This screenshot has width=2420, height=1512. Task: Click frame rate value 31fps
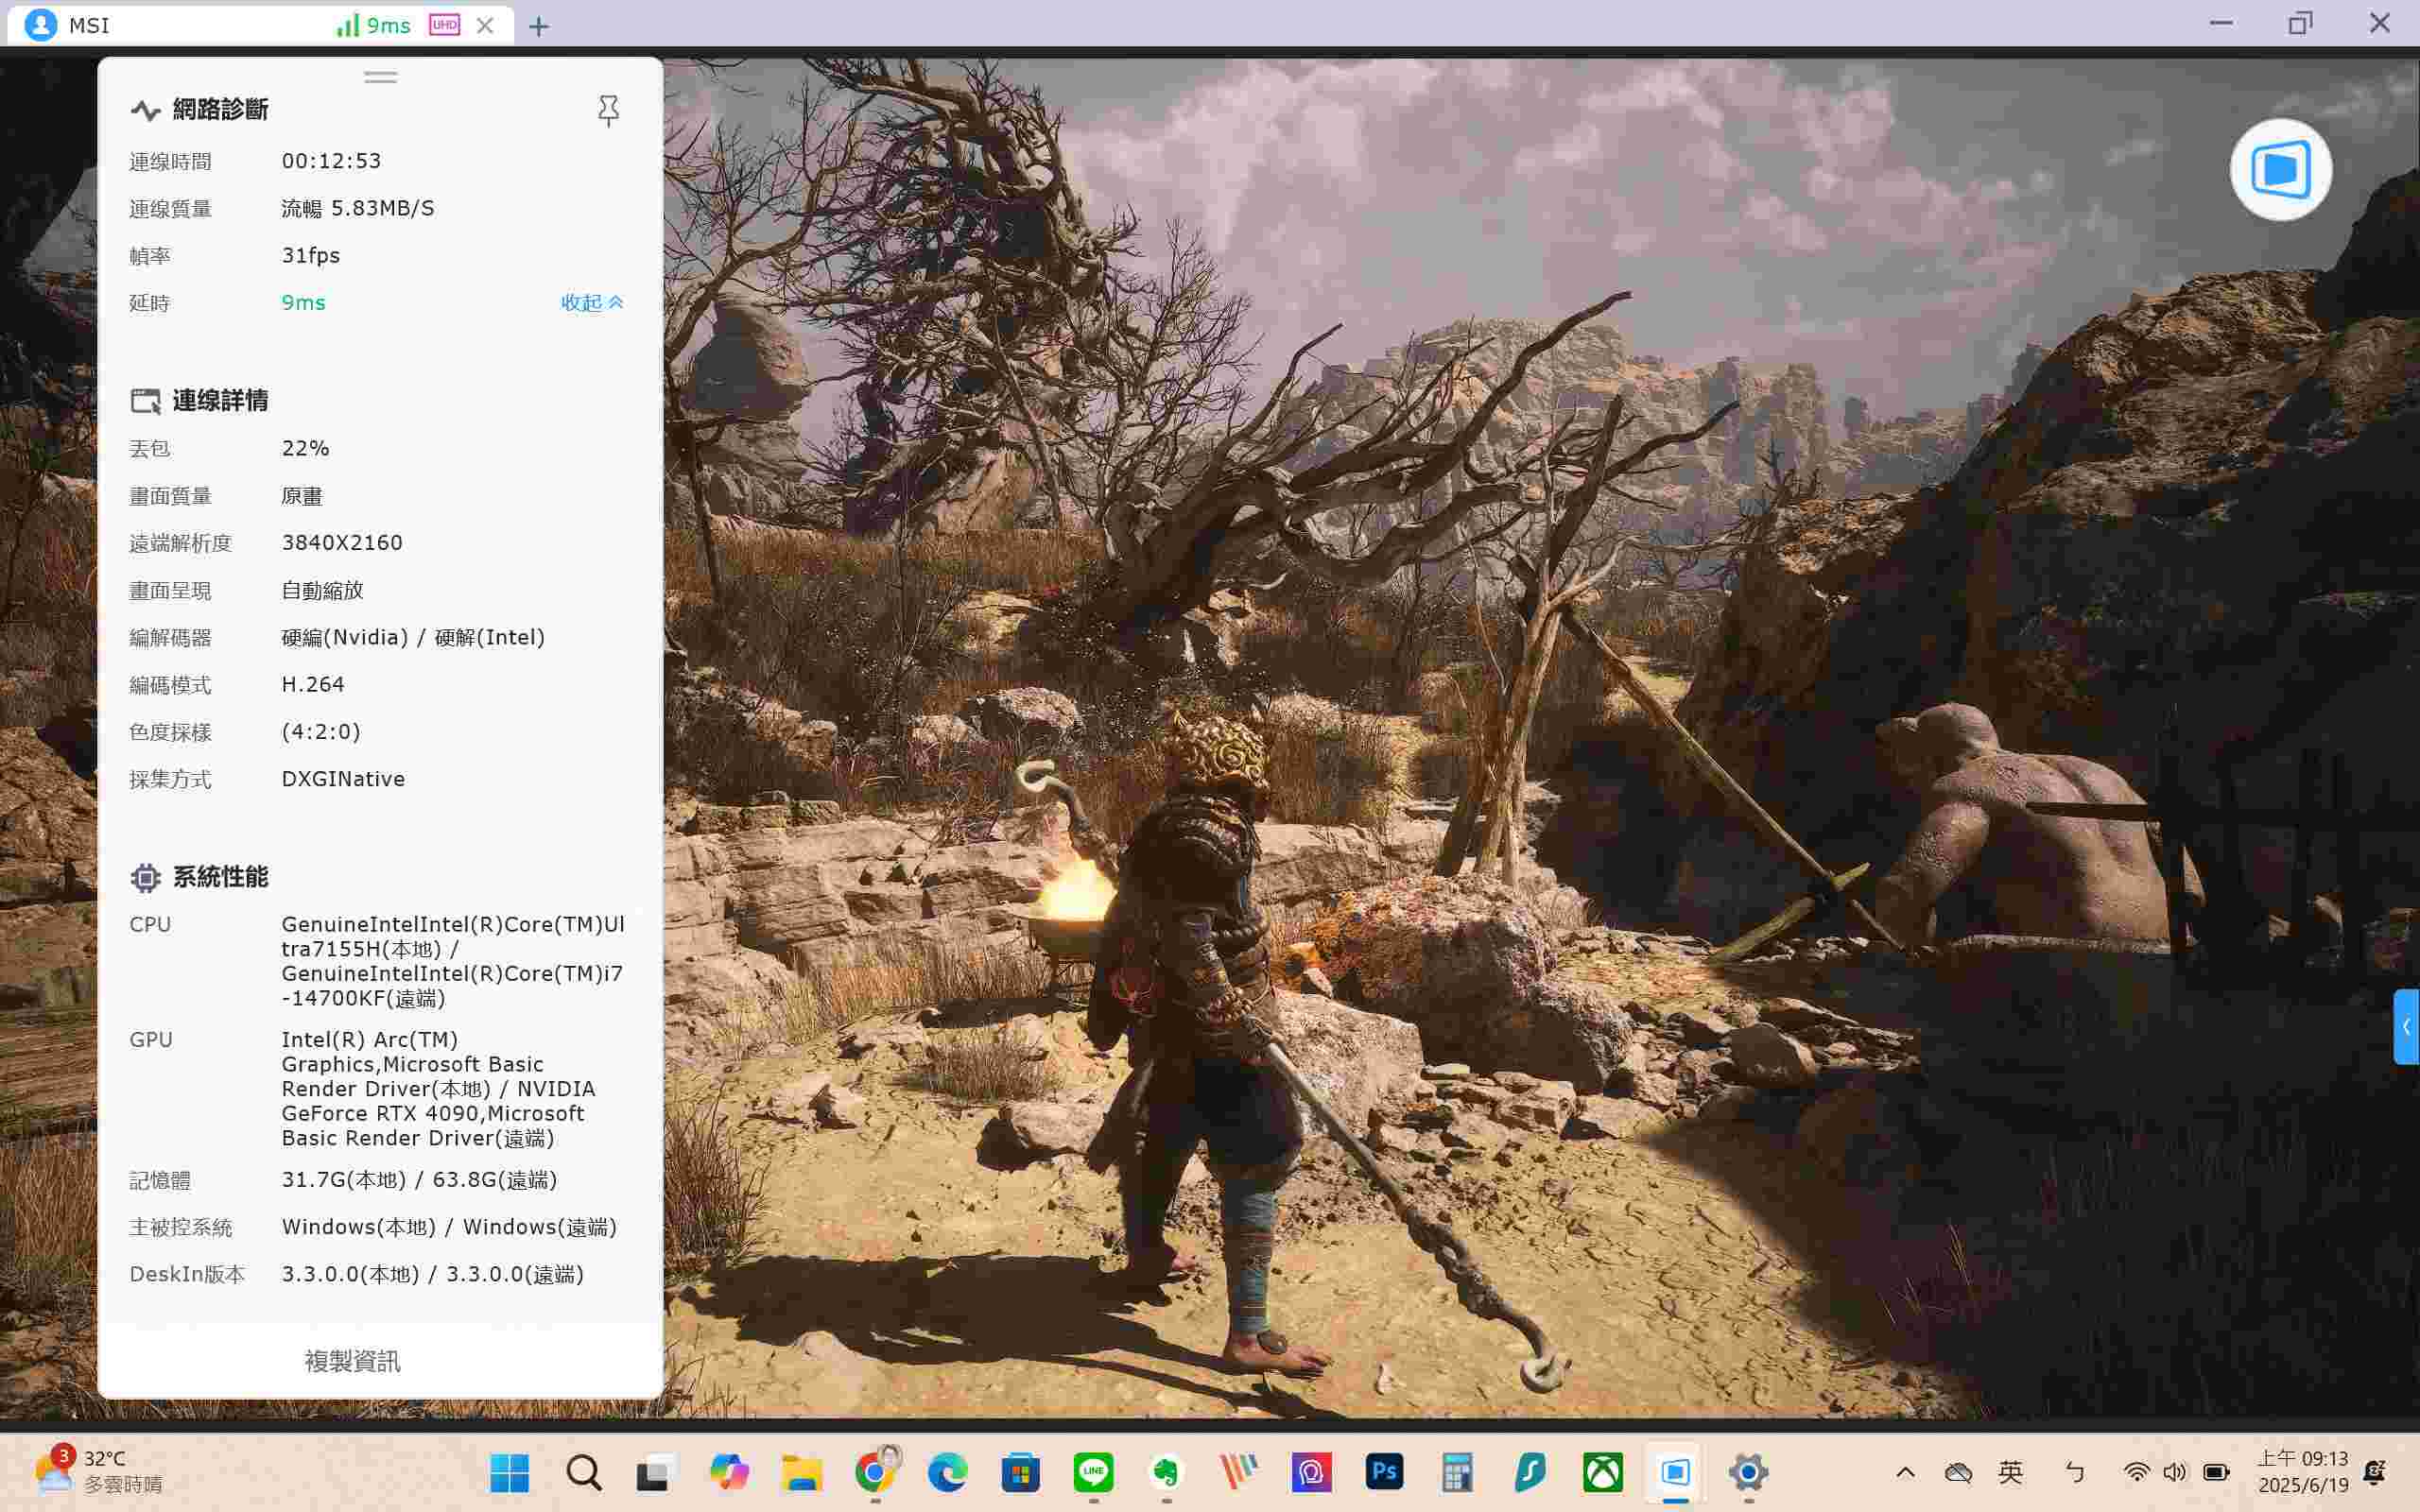(x=311, y=255)
